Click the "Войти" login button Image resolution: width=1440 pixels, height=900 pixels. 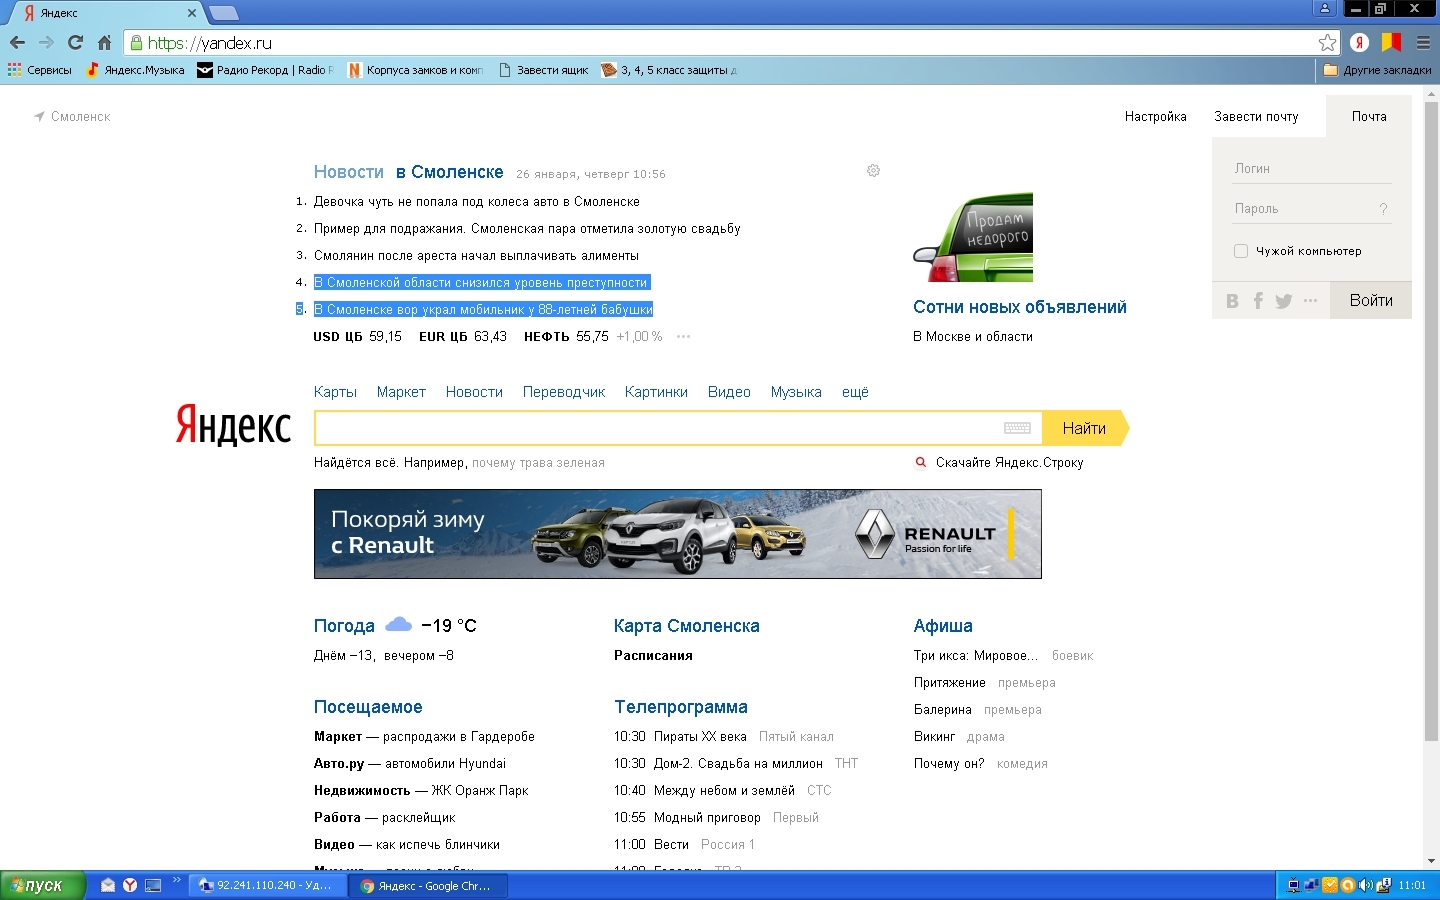1371,301
